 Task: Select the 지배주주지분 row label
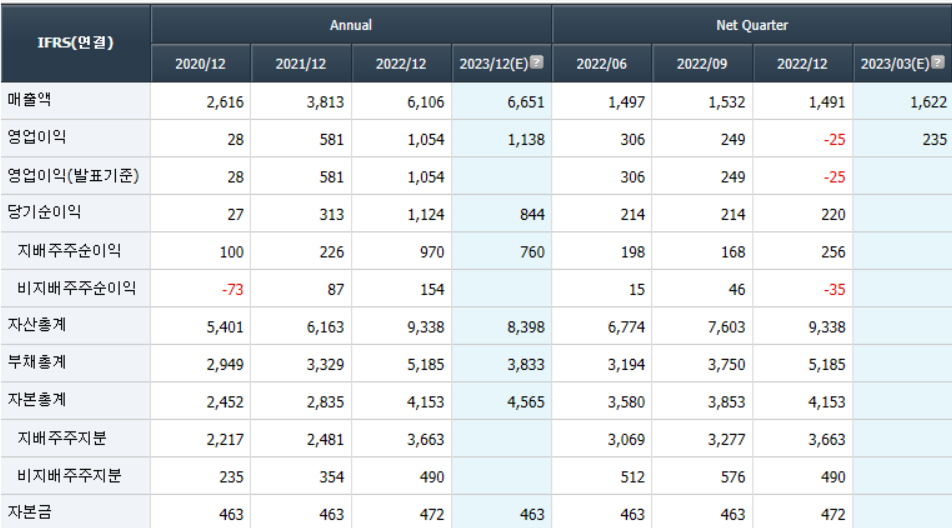pyautogui.click(x=62, y=438)
